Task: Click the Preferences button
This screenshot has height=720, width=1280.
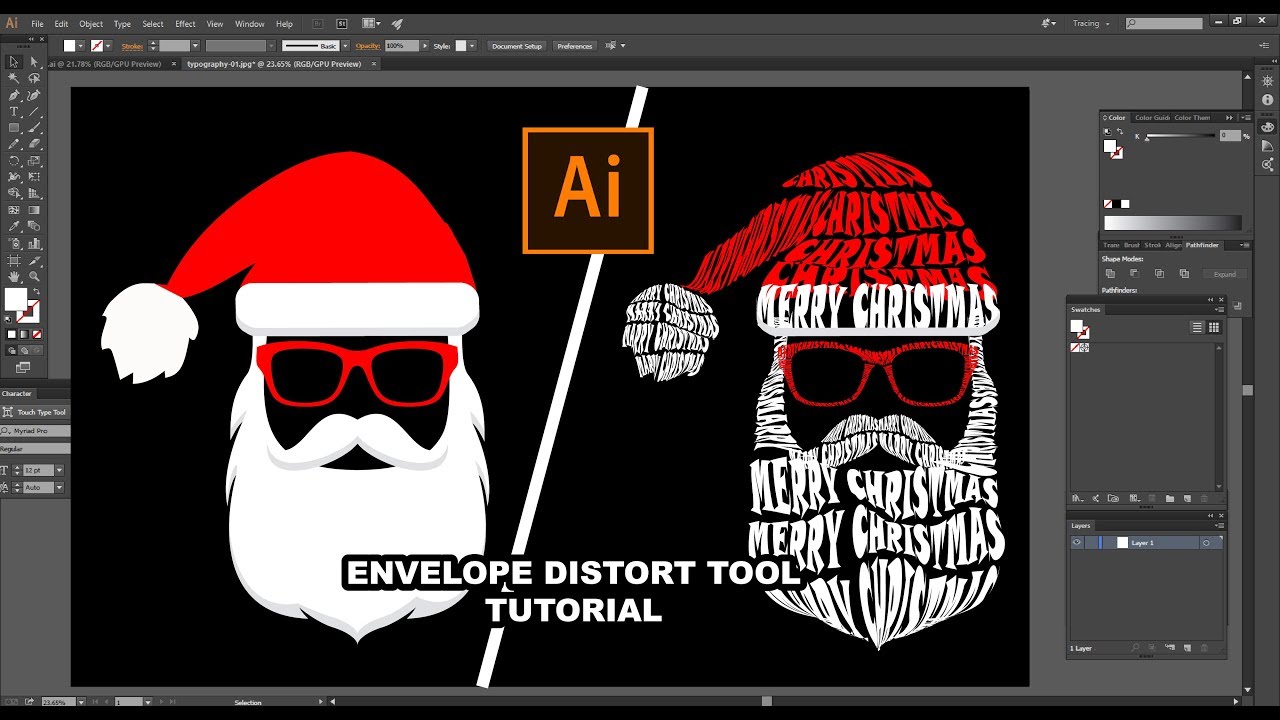Action: [x=575, y=46]
